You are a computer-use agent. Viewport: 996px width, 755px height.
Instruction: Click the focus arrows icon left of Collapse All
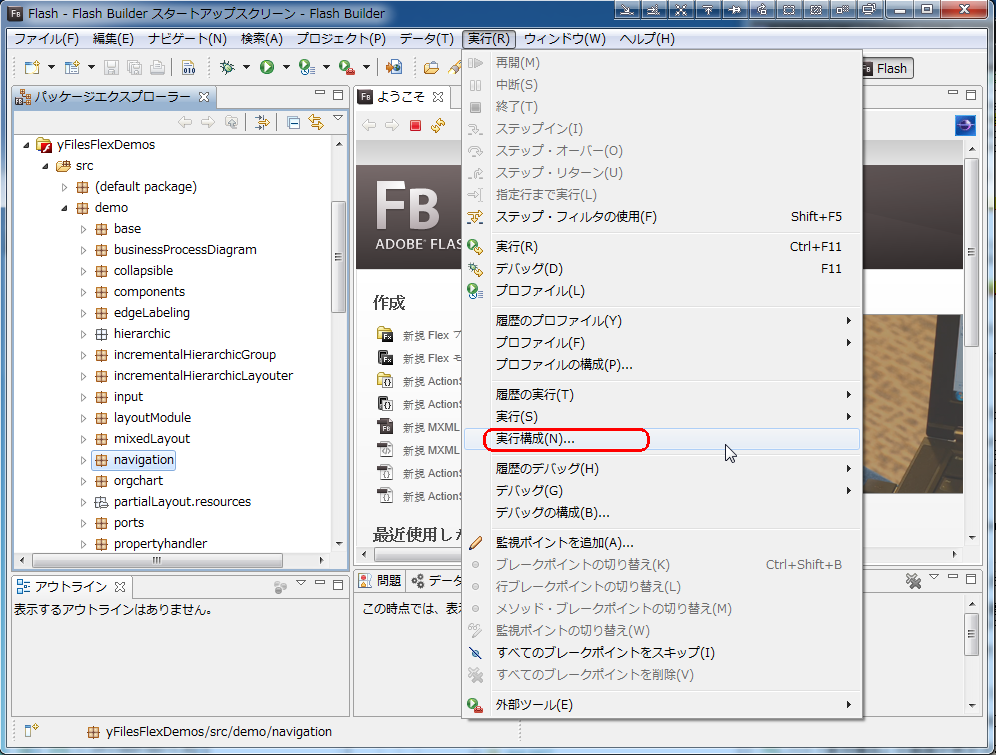pos(262,123)
